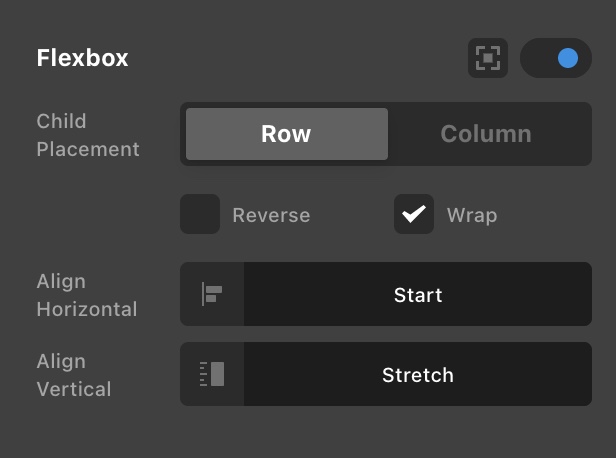The width and height of the screenshot is (616, 458).
Task: Open the Align Horizontal Start dropdown
Action: [418, 294]
